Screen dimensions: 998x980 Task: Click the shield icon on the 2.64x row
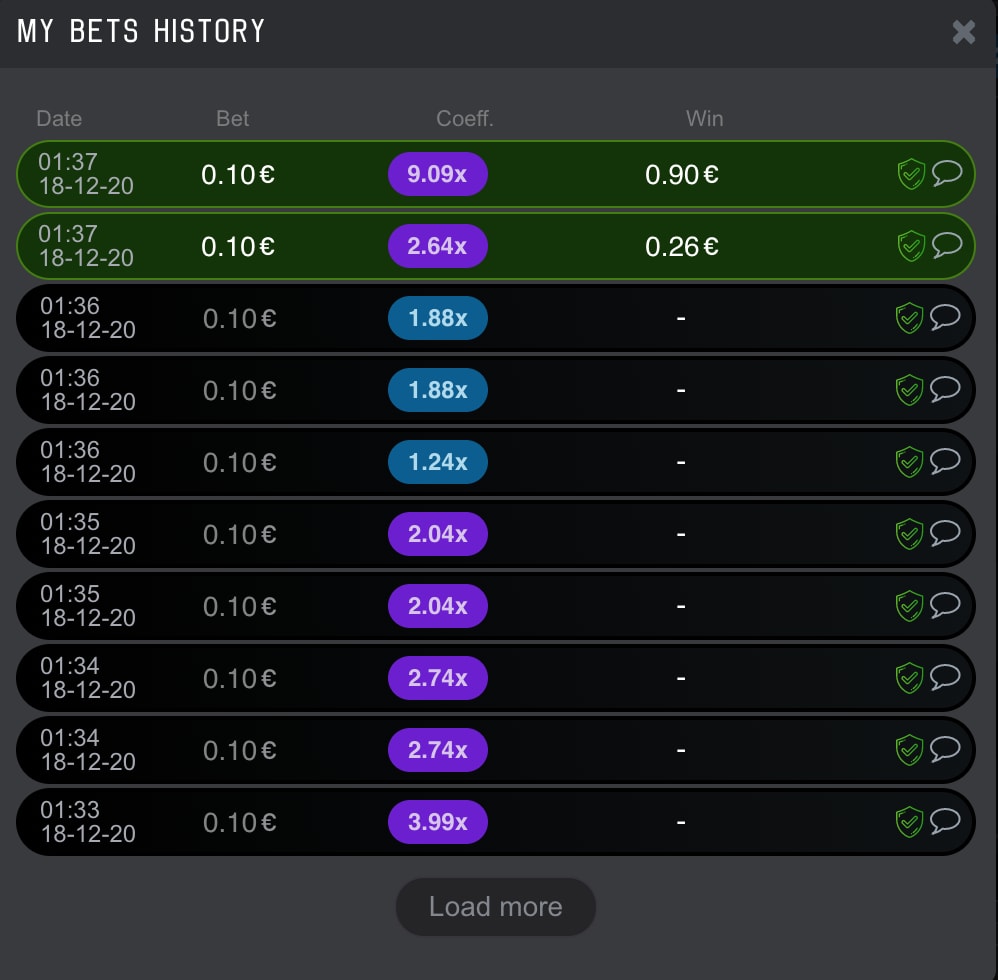pyautogui.click(x=911, y=246)
